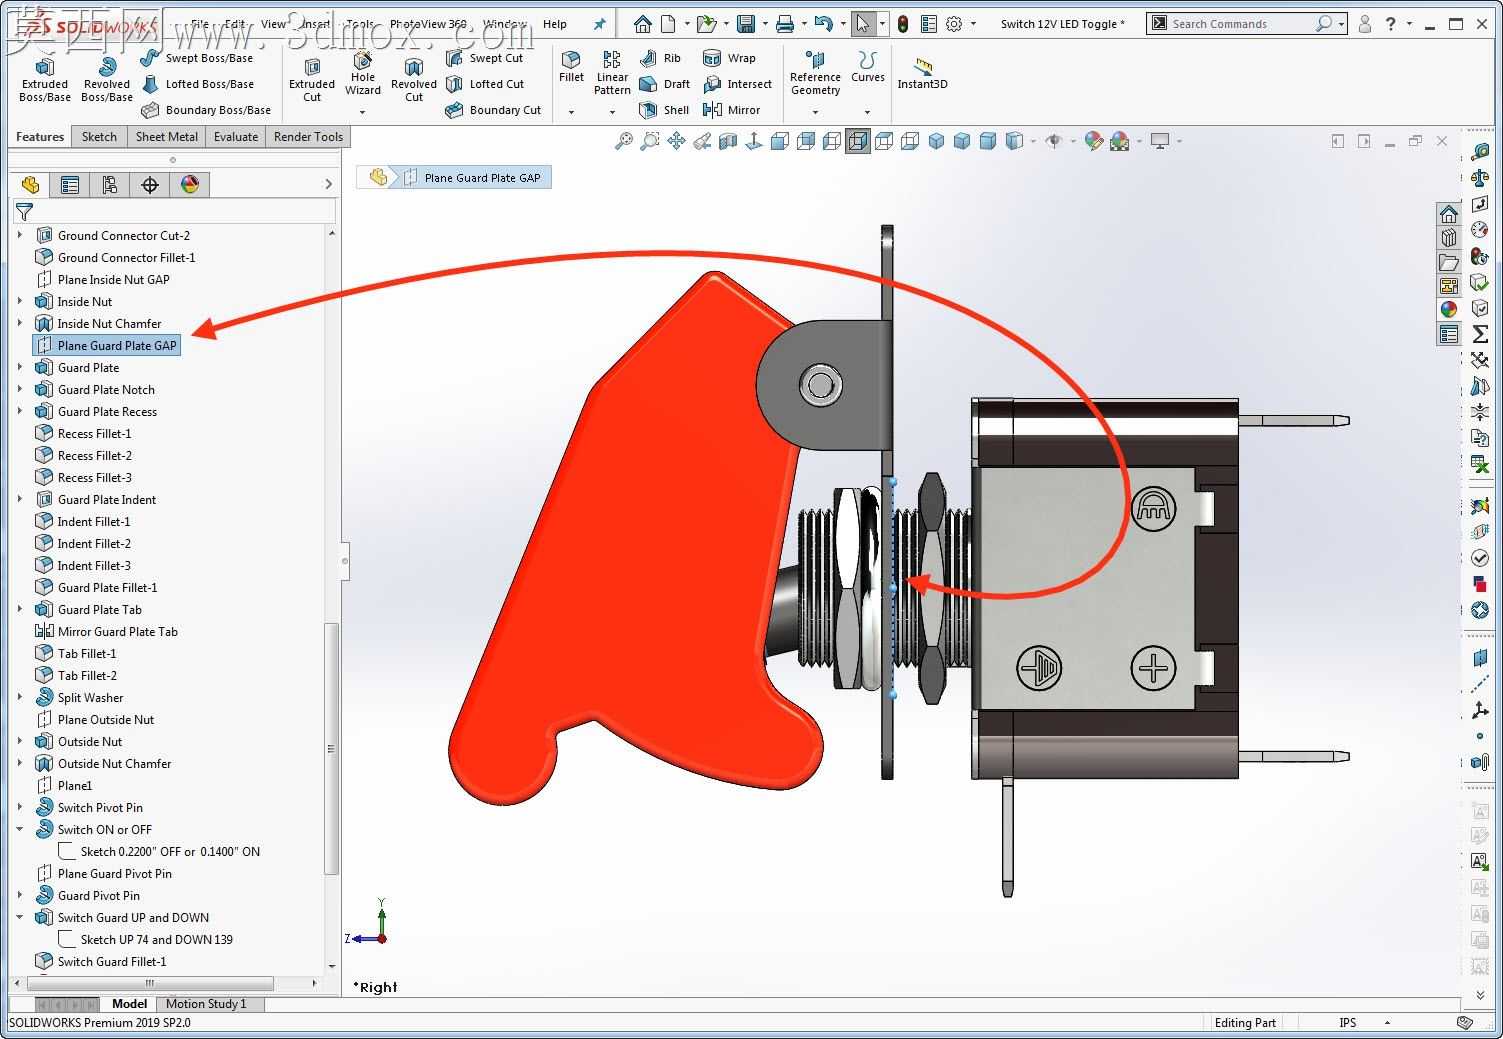Open Appearances color ball in task pane

[1449, 310]
